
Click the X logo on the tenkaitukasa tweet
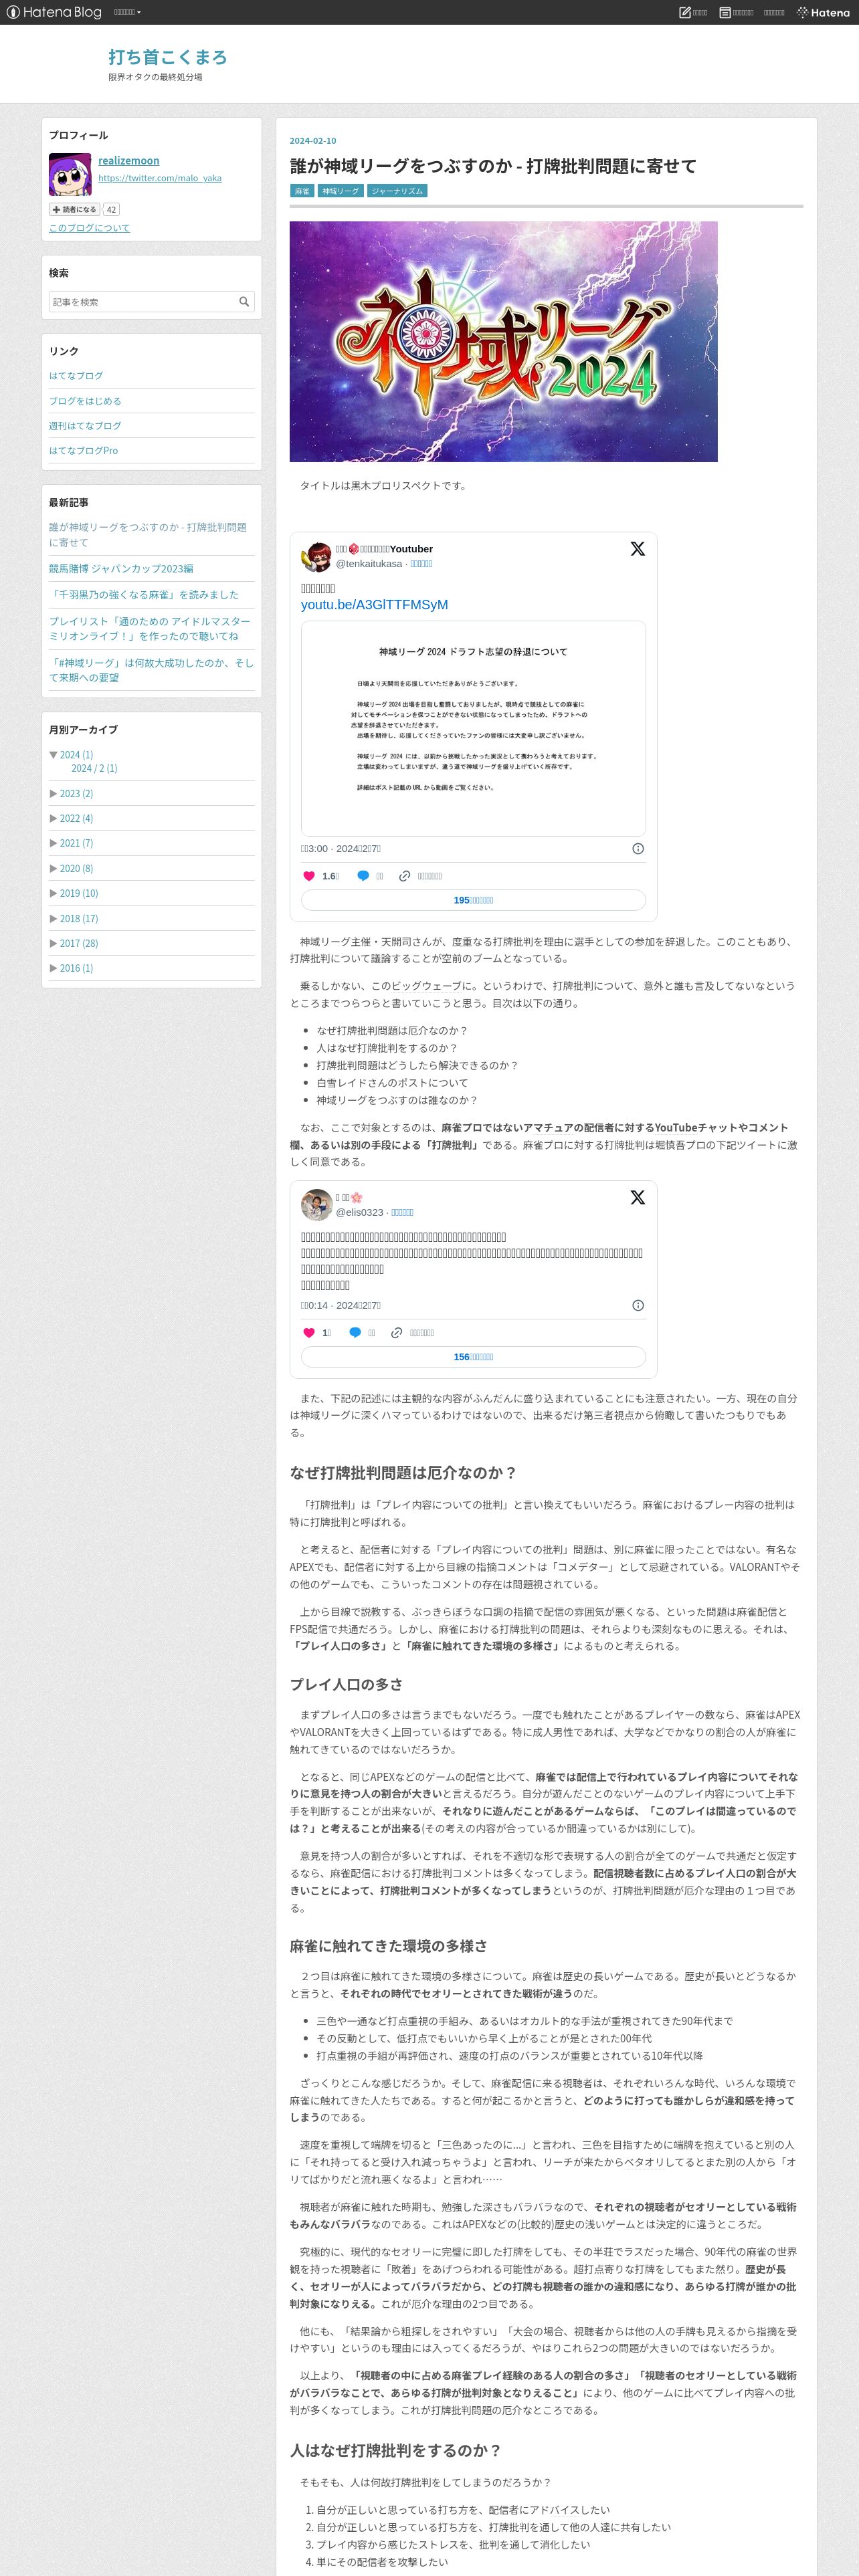pos(637,548)
